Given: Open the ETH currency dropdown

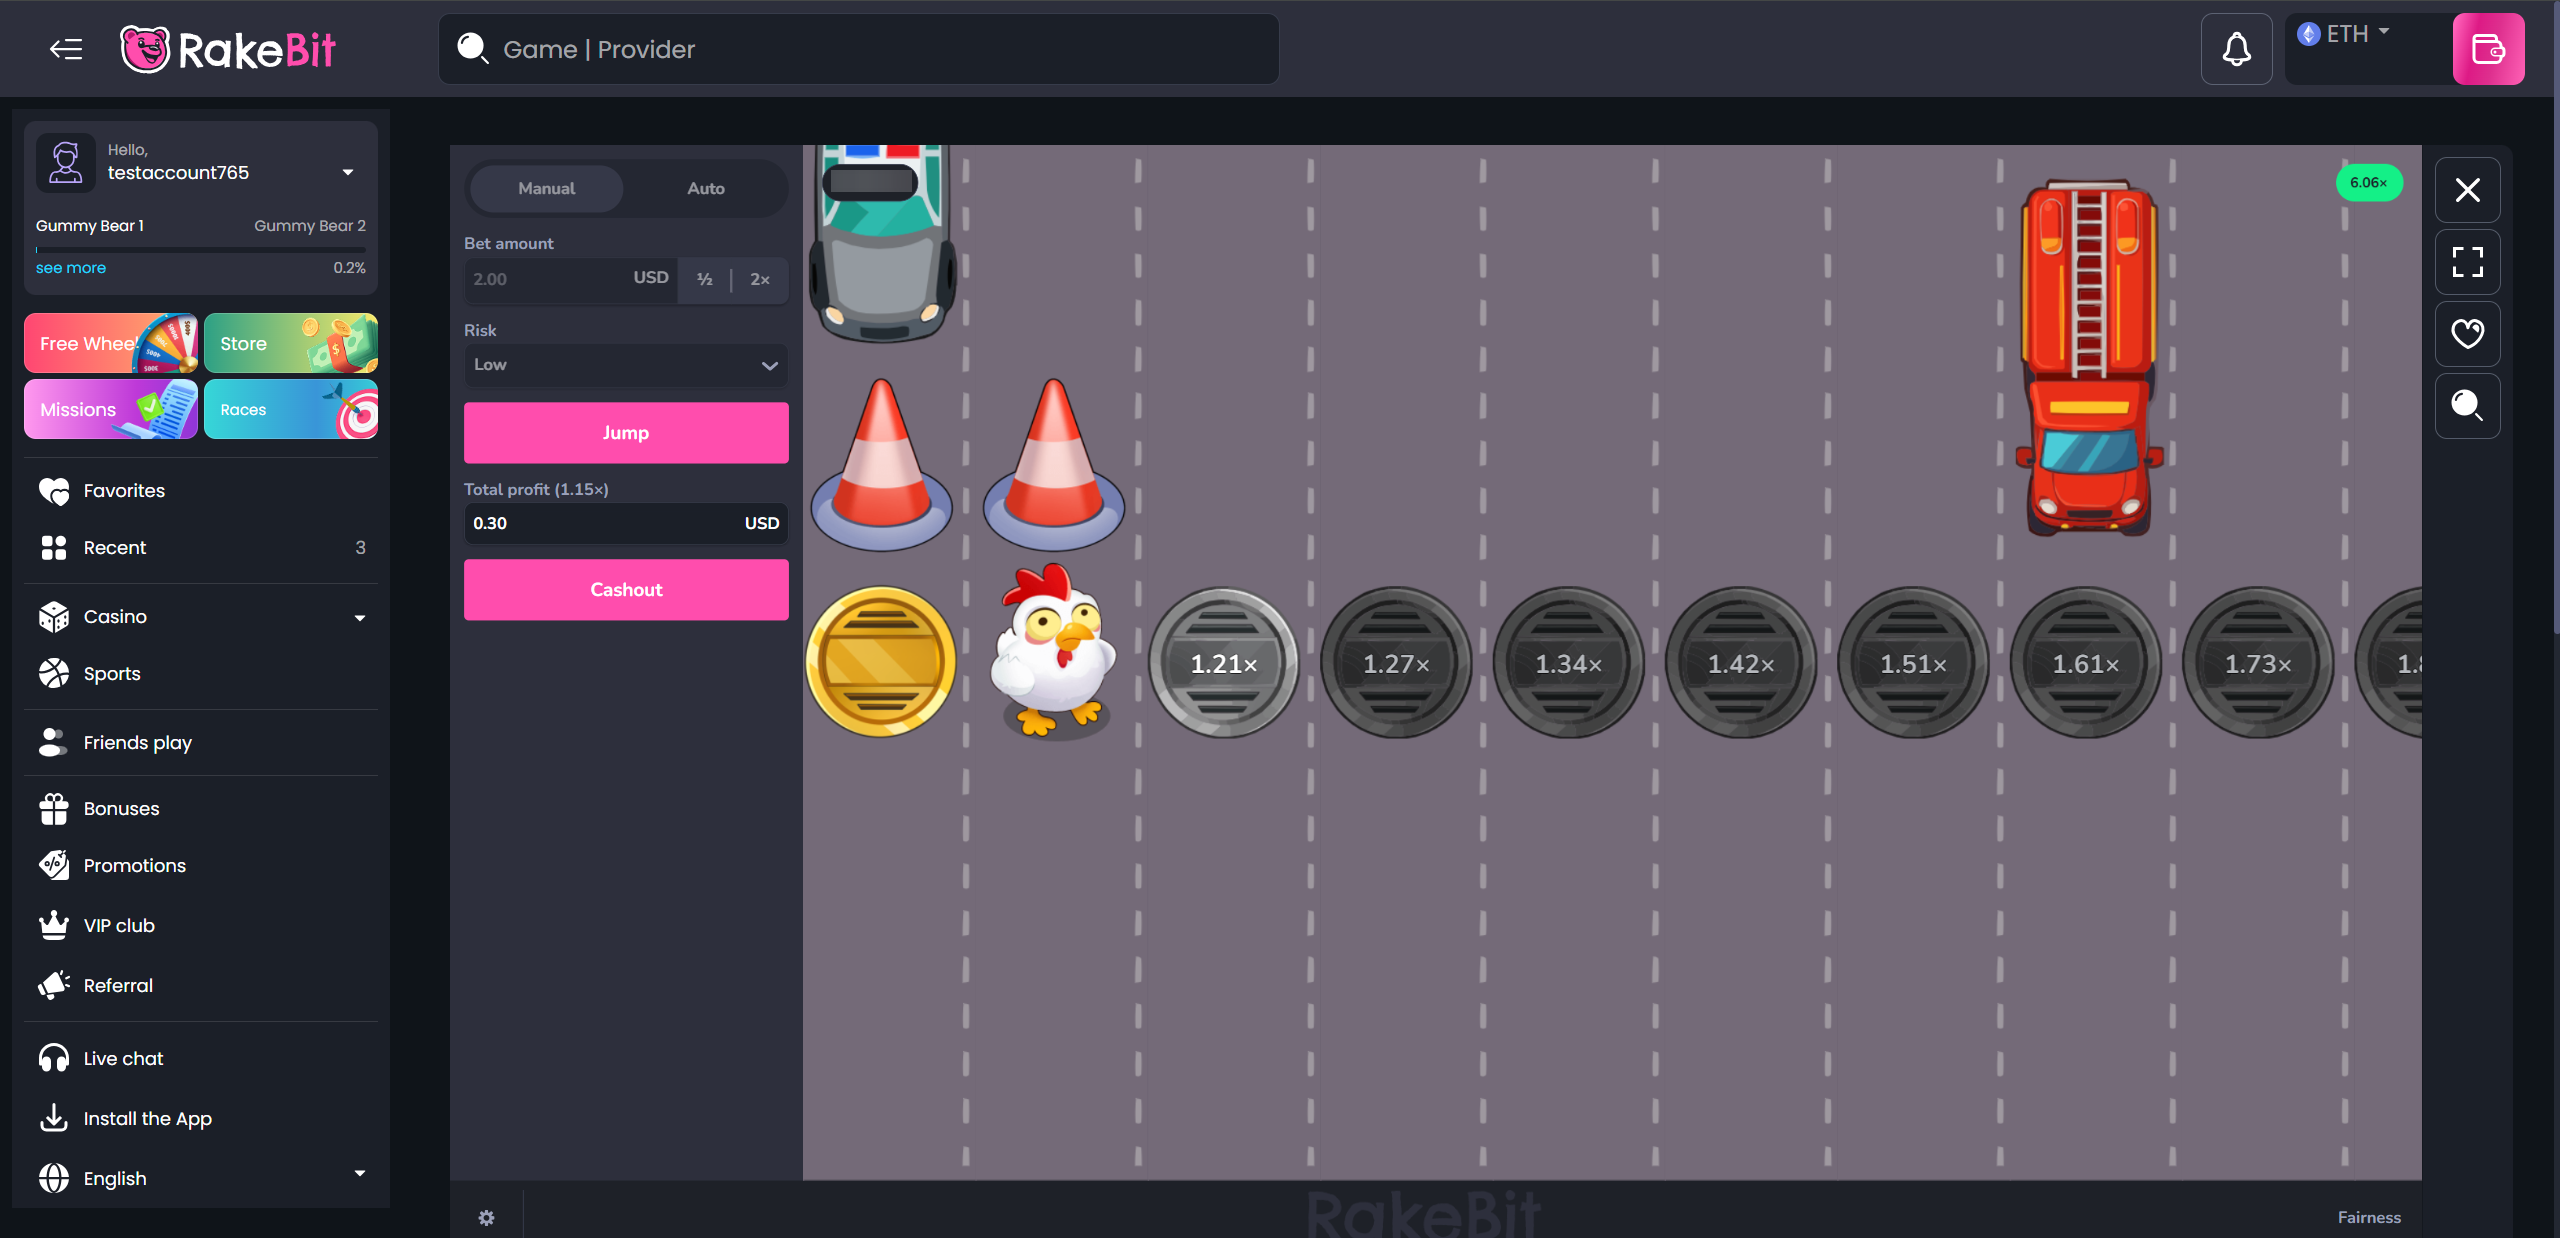Looking at the screenshot, I should [x=2343, y=34].
